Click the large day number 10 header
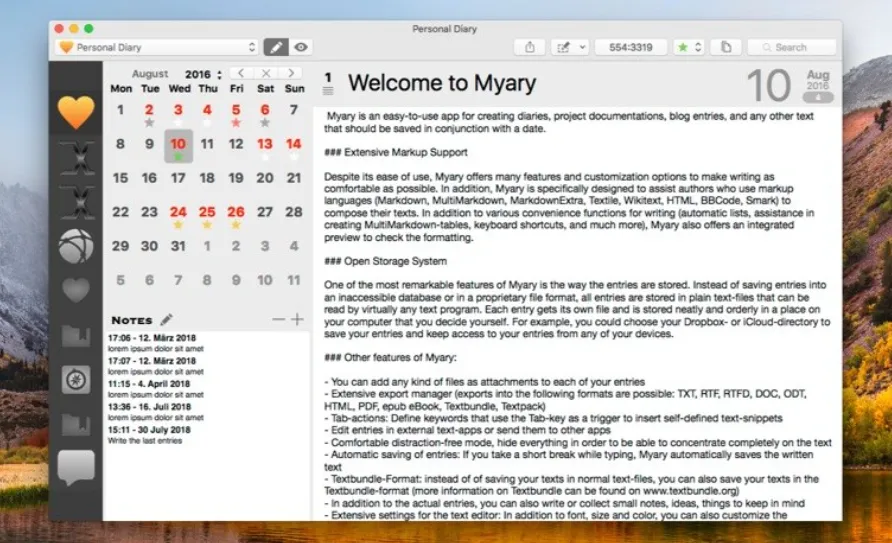The image size is (892, 543). pyautogui.click(x=769, y=86)
